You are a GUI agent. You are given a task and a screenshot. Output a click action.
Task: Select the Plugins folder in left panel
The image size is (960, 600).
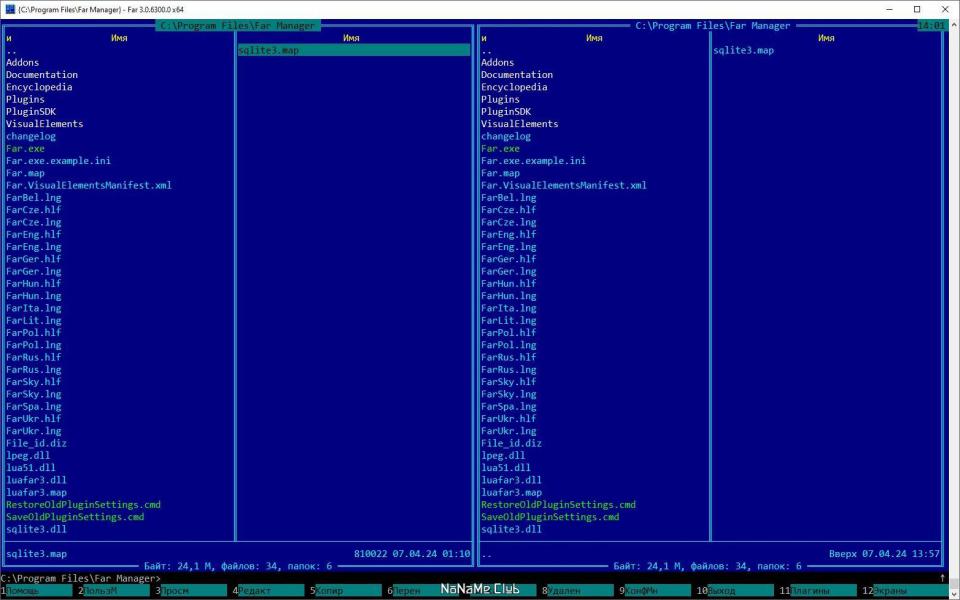click(26, 99)
